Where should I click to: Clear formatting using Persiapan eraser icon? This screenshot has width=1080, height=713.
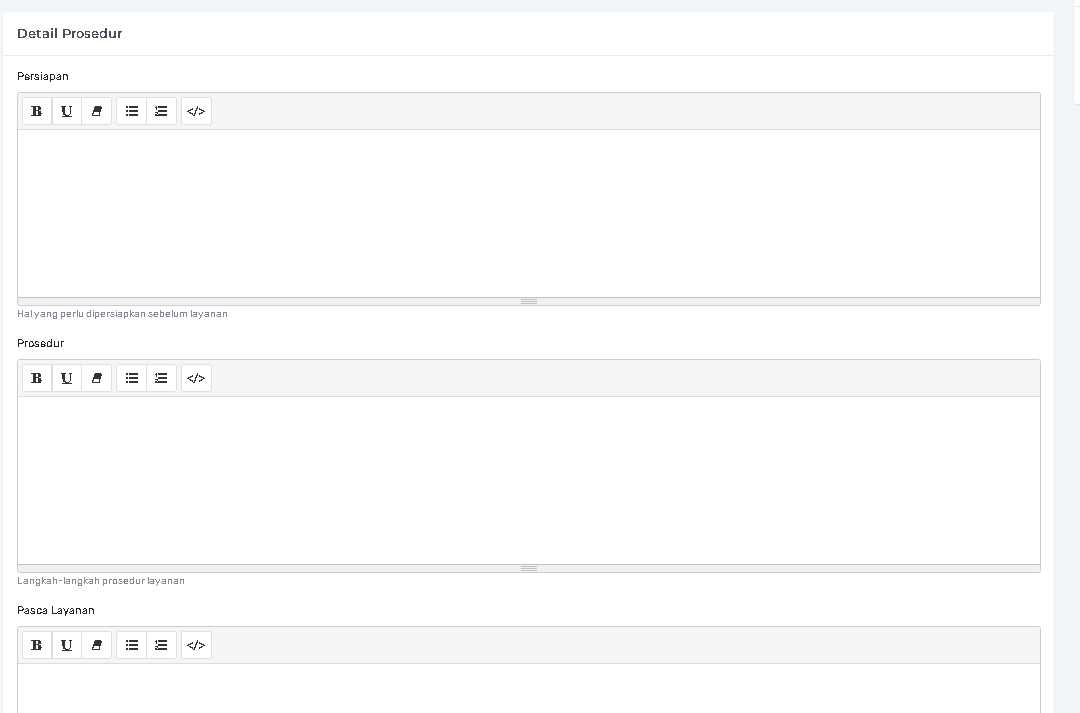point(96,111)
